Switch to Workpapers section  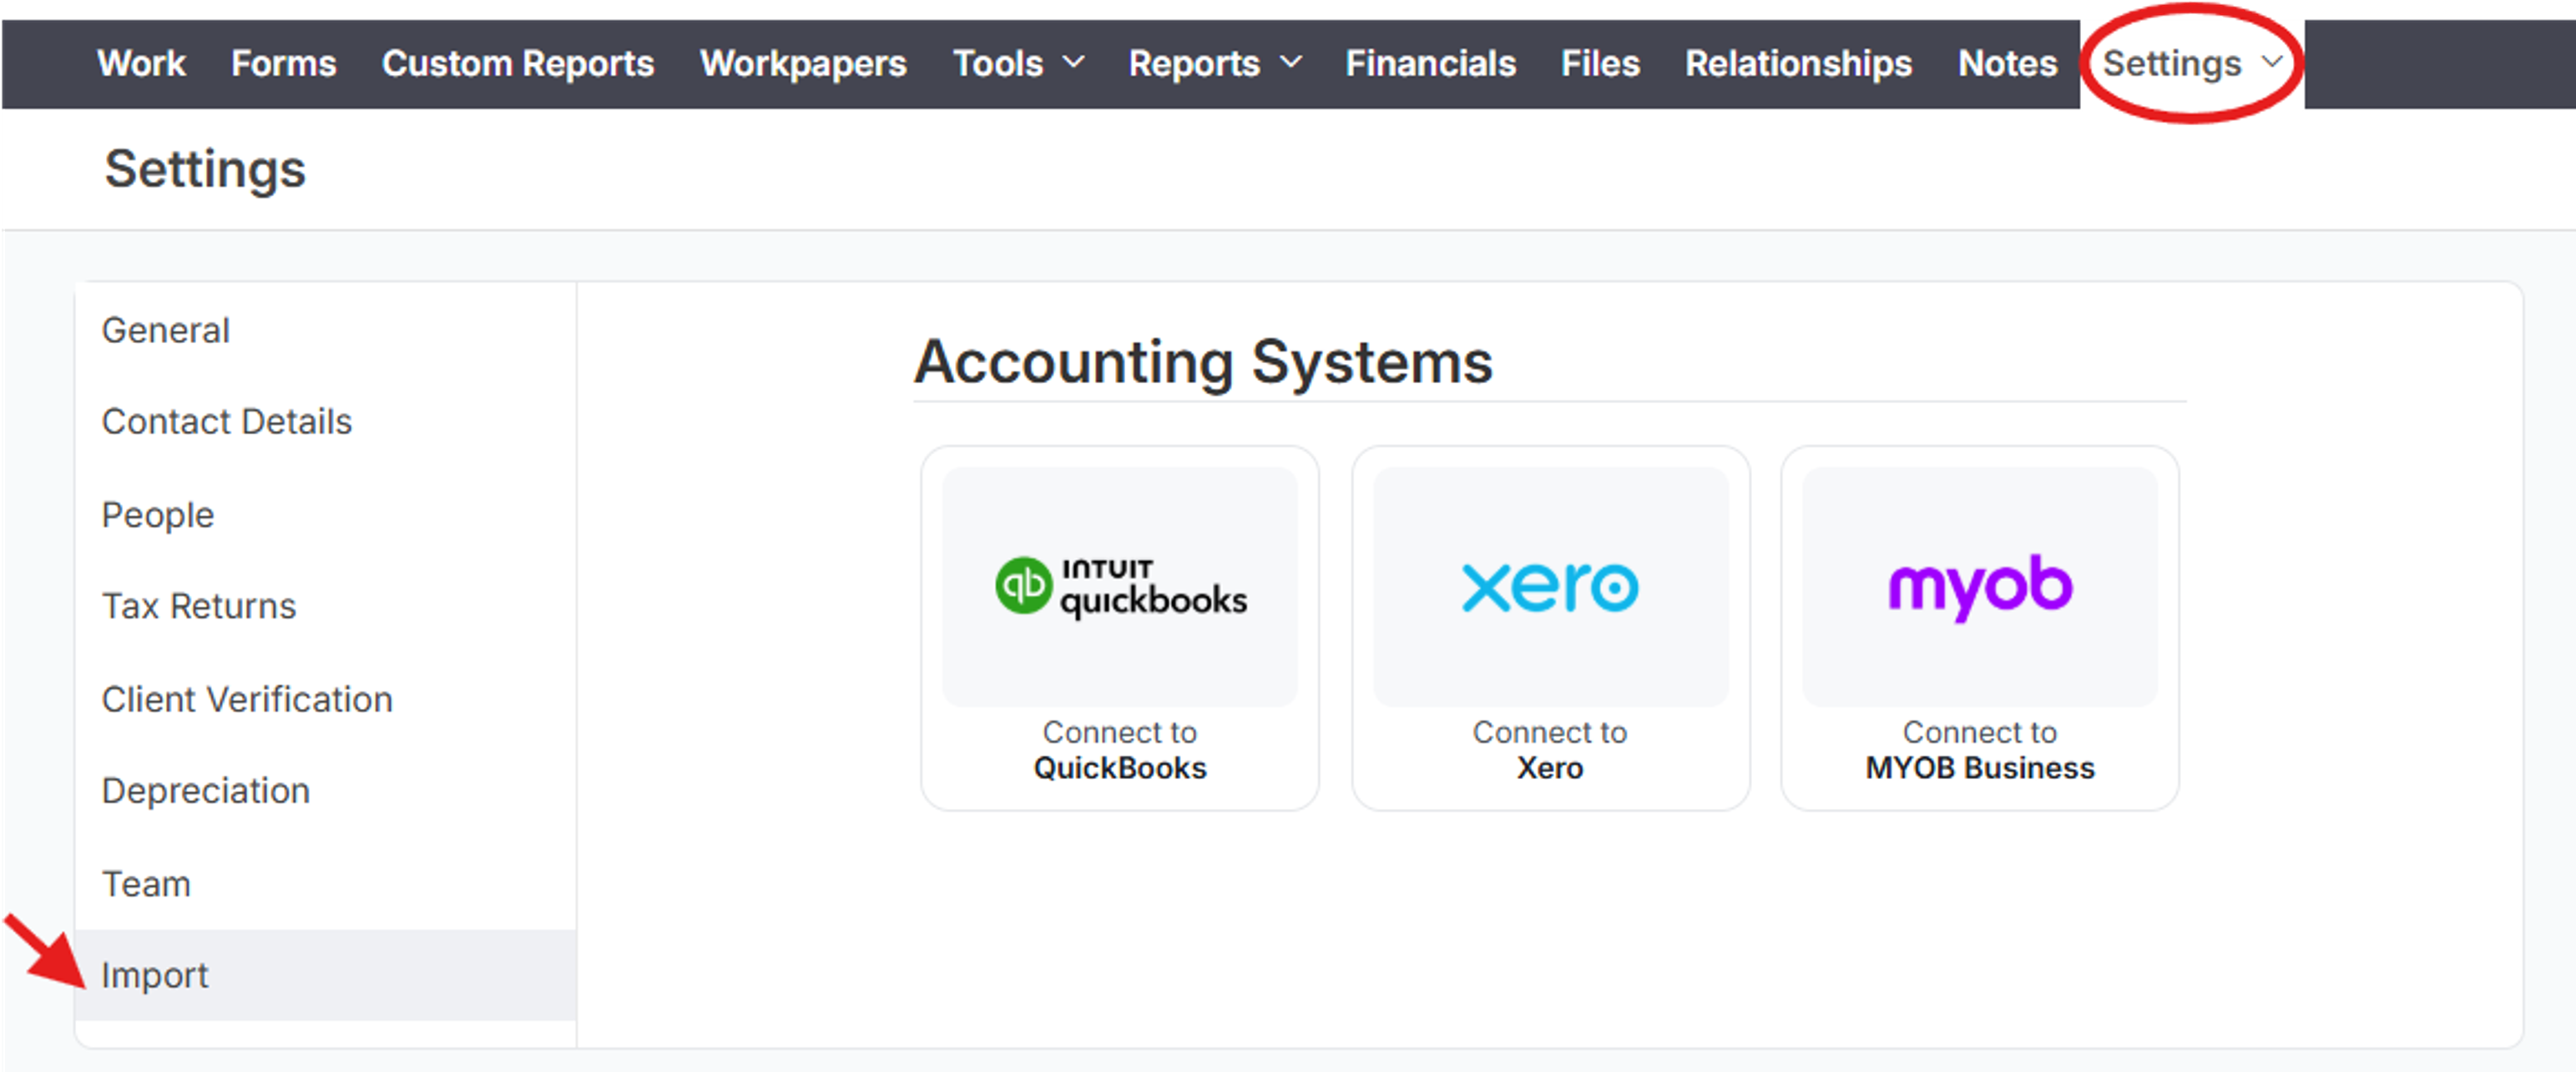pyautogui.click(x=803, y=63)
